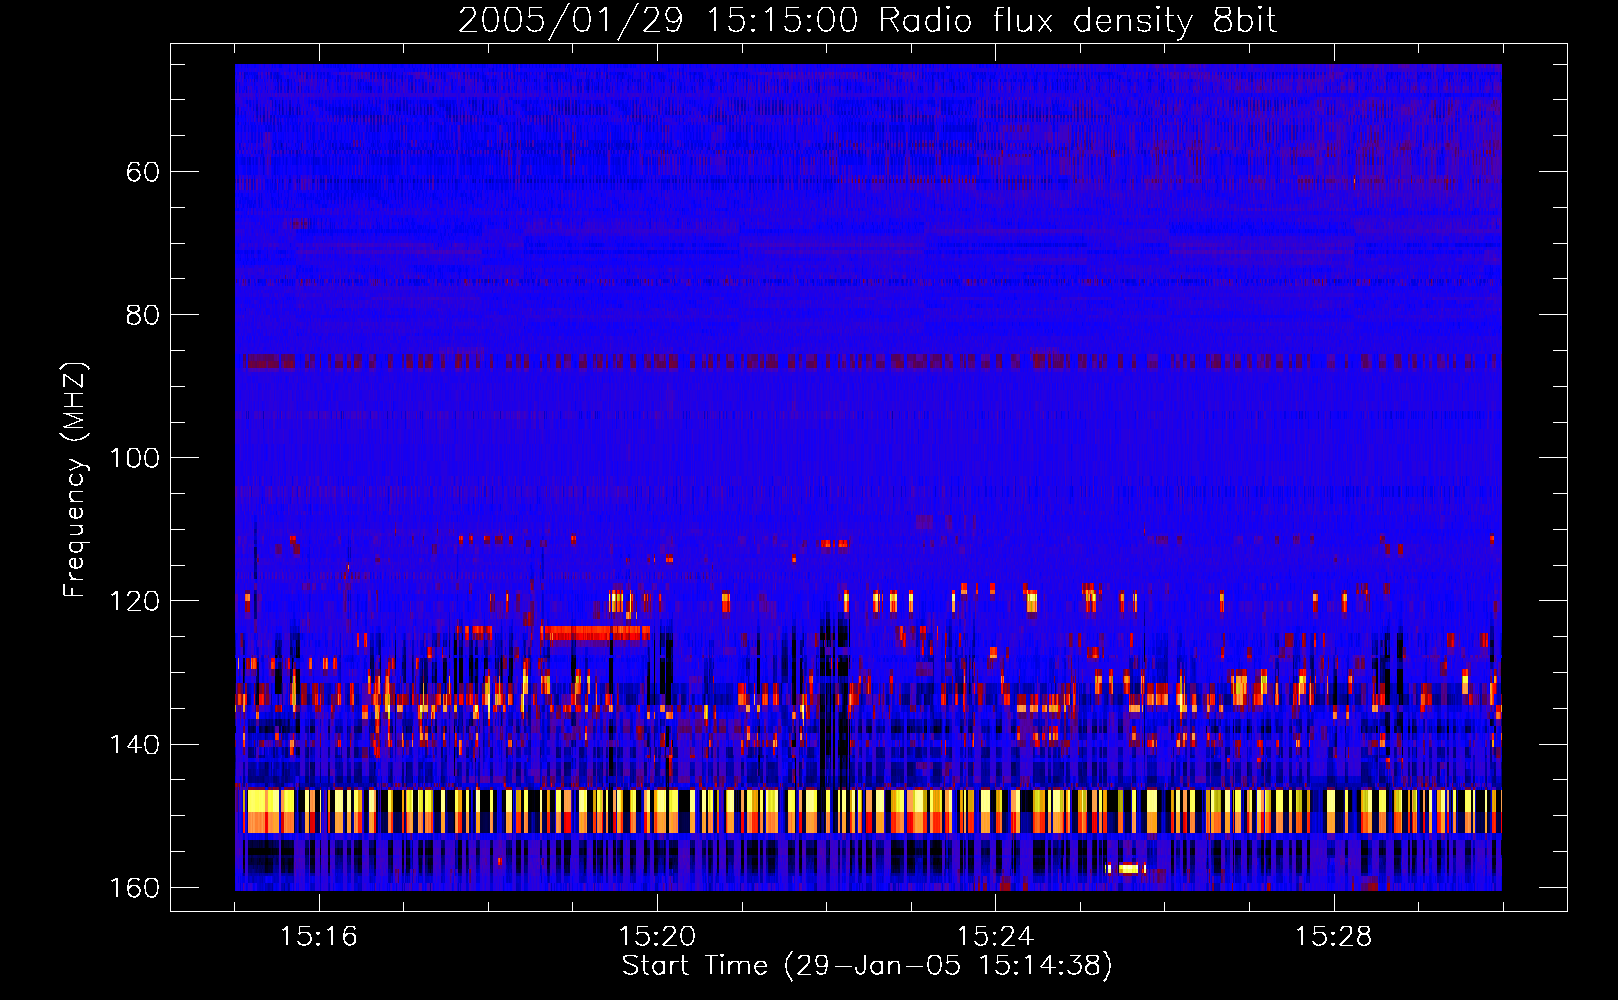Click the 15:16 time tick label
The height and width of the screenshot is (1000, 1618).
319,937
